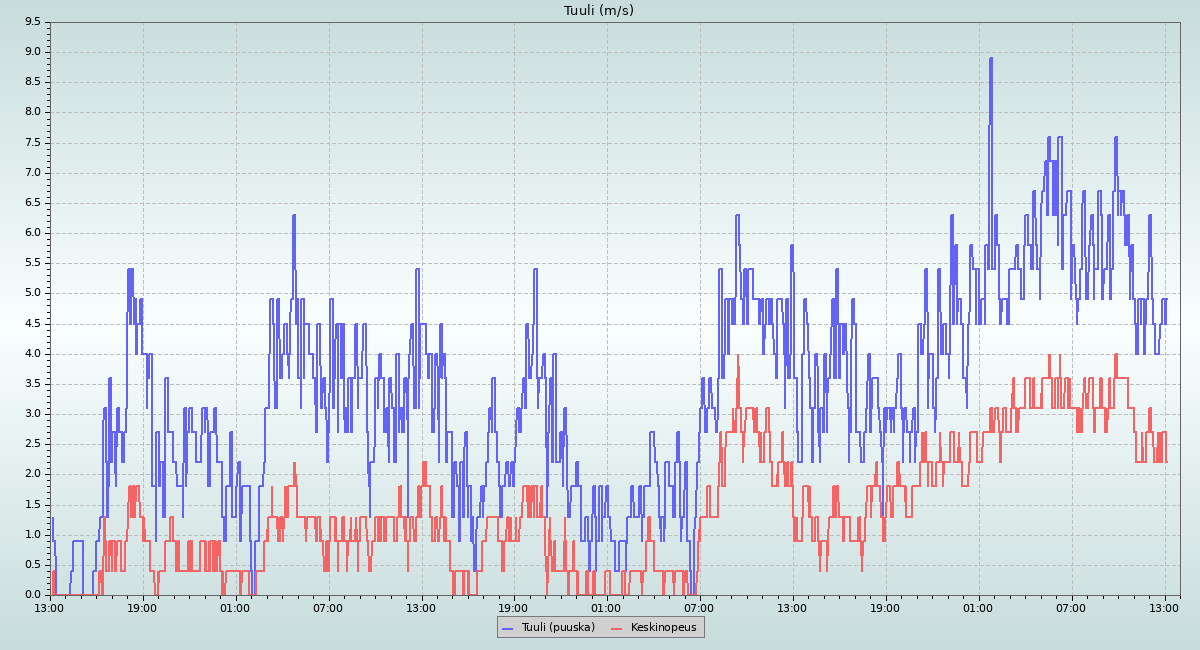Click the 4.0 y-axis label
The height and width of the screenshot is (650, 1200).
click(x=32, y=353)
